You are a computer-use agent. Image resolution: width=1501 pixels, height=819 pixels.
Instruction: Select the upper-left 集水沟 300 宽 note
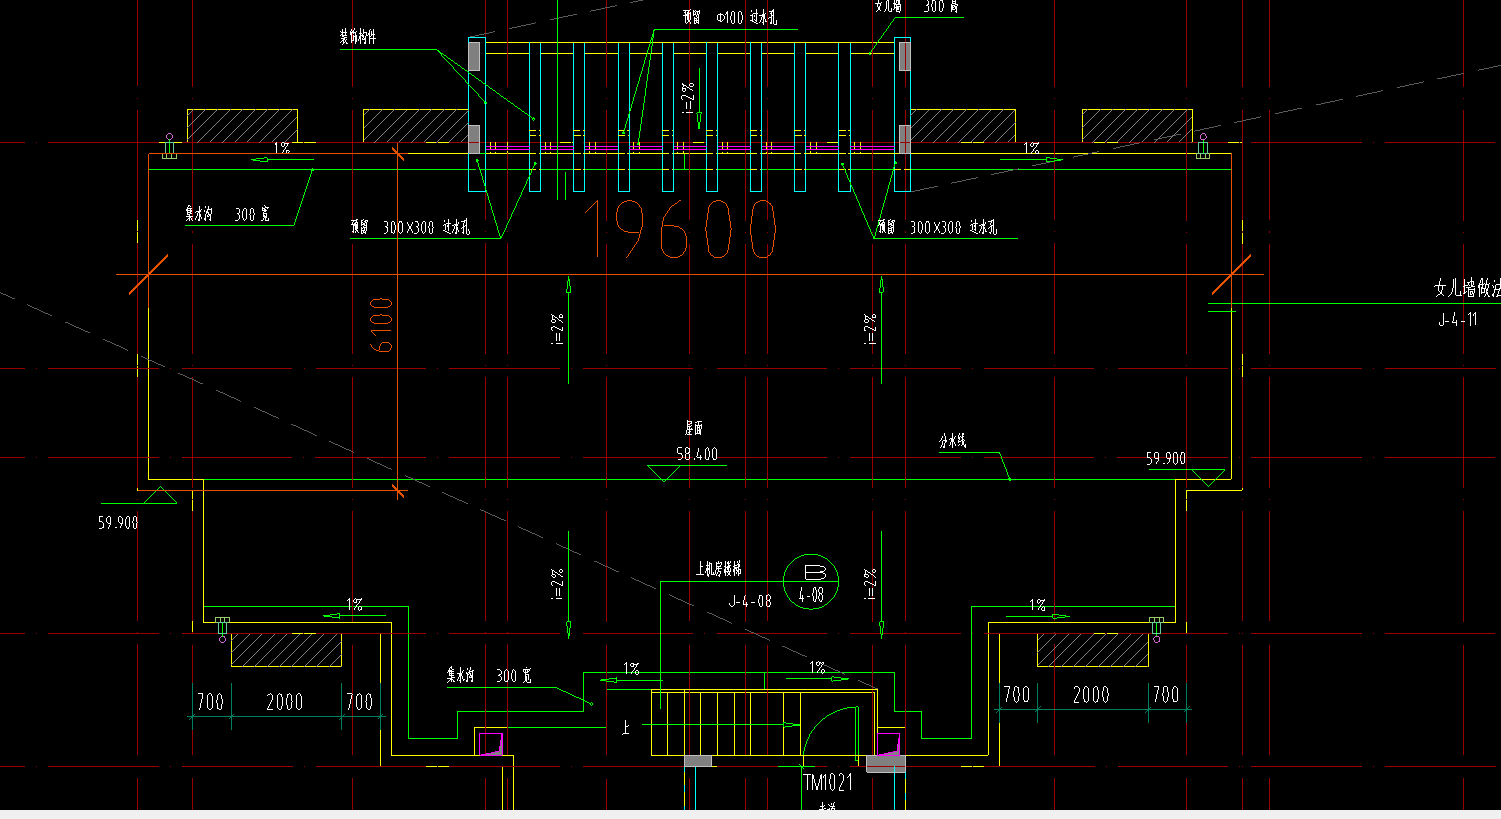coord(227,214)
